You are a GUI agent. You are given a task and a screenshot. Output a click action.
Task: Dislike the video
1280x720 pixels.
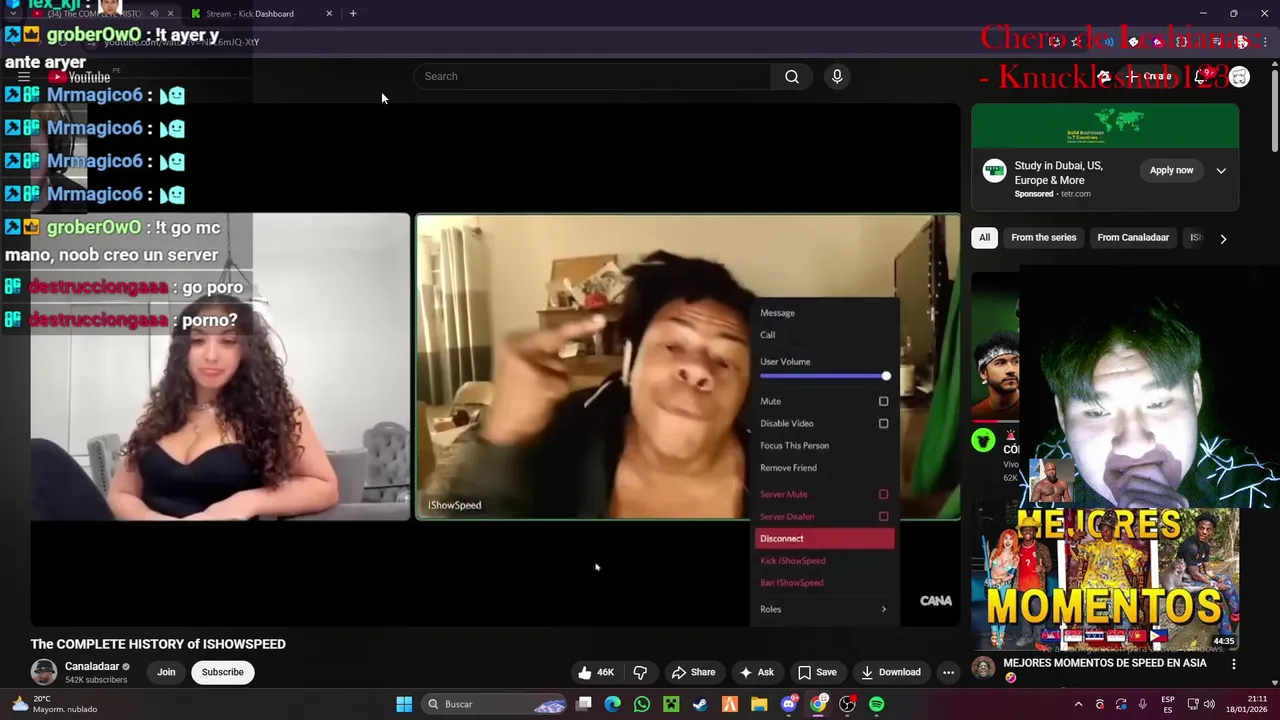(x=640, y=672)
